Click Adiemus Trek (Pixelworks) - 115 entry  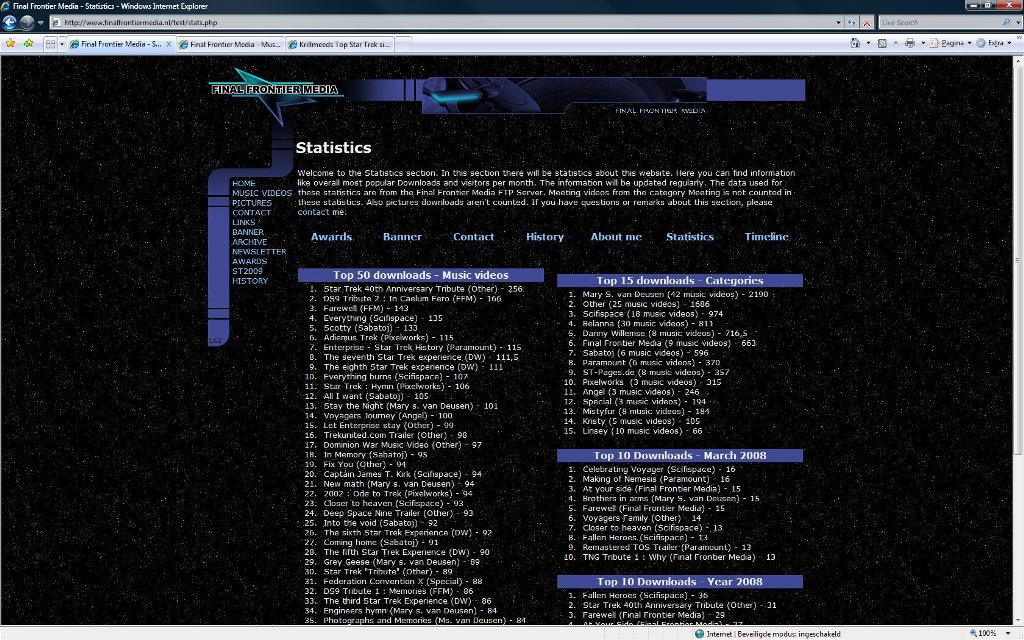389,338
